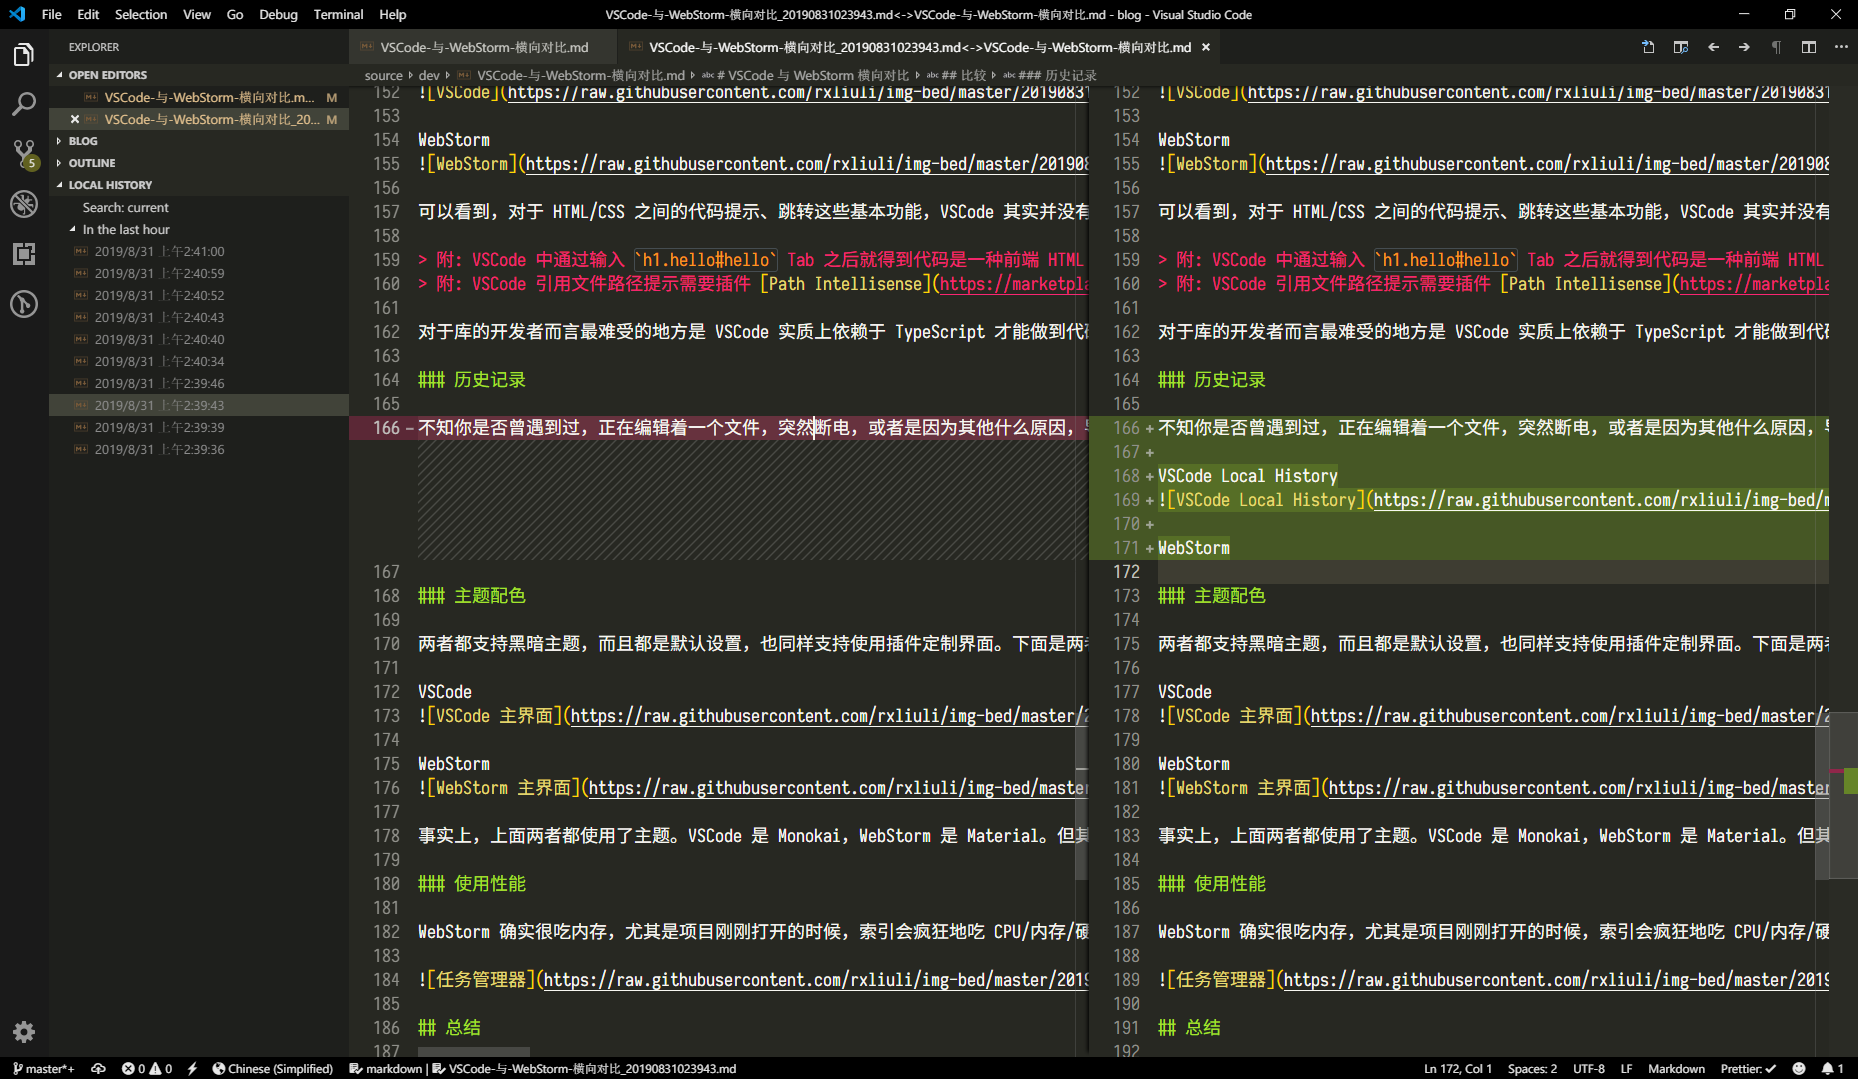This screenshot has width=1858, height=1079.
Task: Close the history file in Open Editors
Action: [x=75, y=119]
